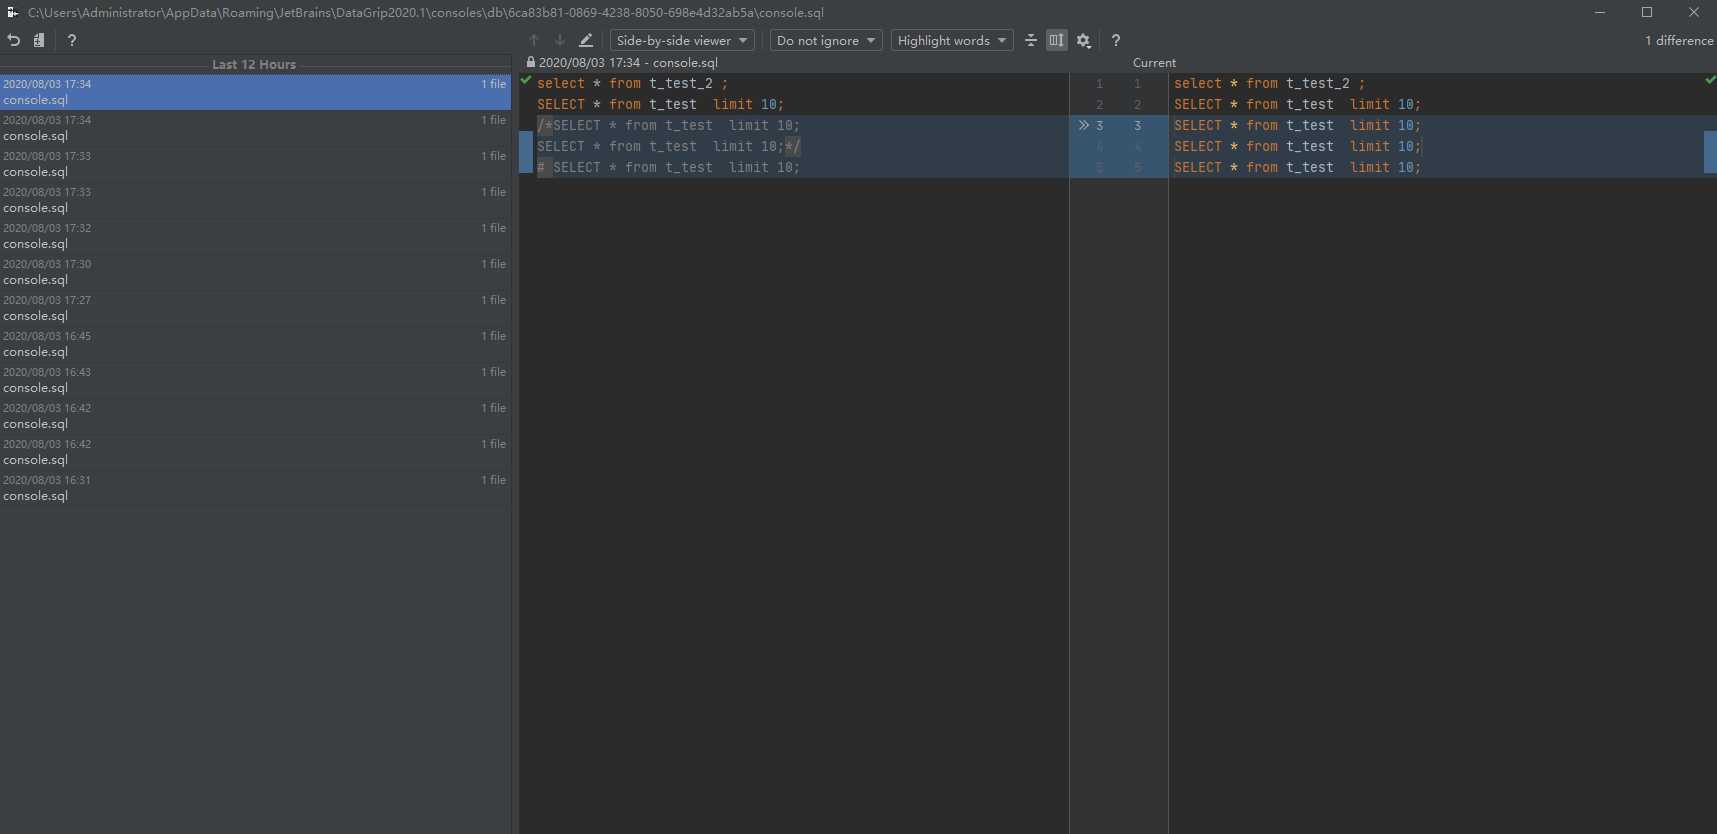The width and height of the screenshot is (1717, 834).
Task: Toggle synchronize scrolling button
Action: pos(1056,40)
